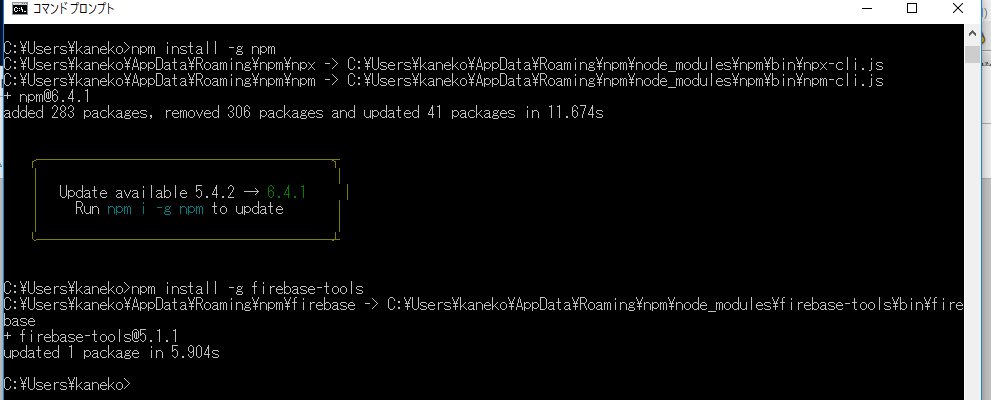
Task: Click the コマンド プロンプト title bar text
Action: [x=74, y=9]
